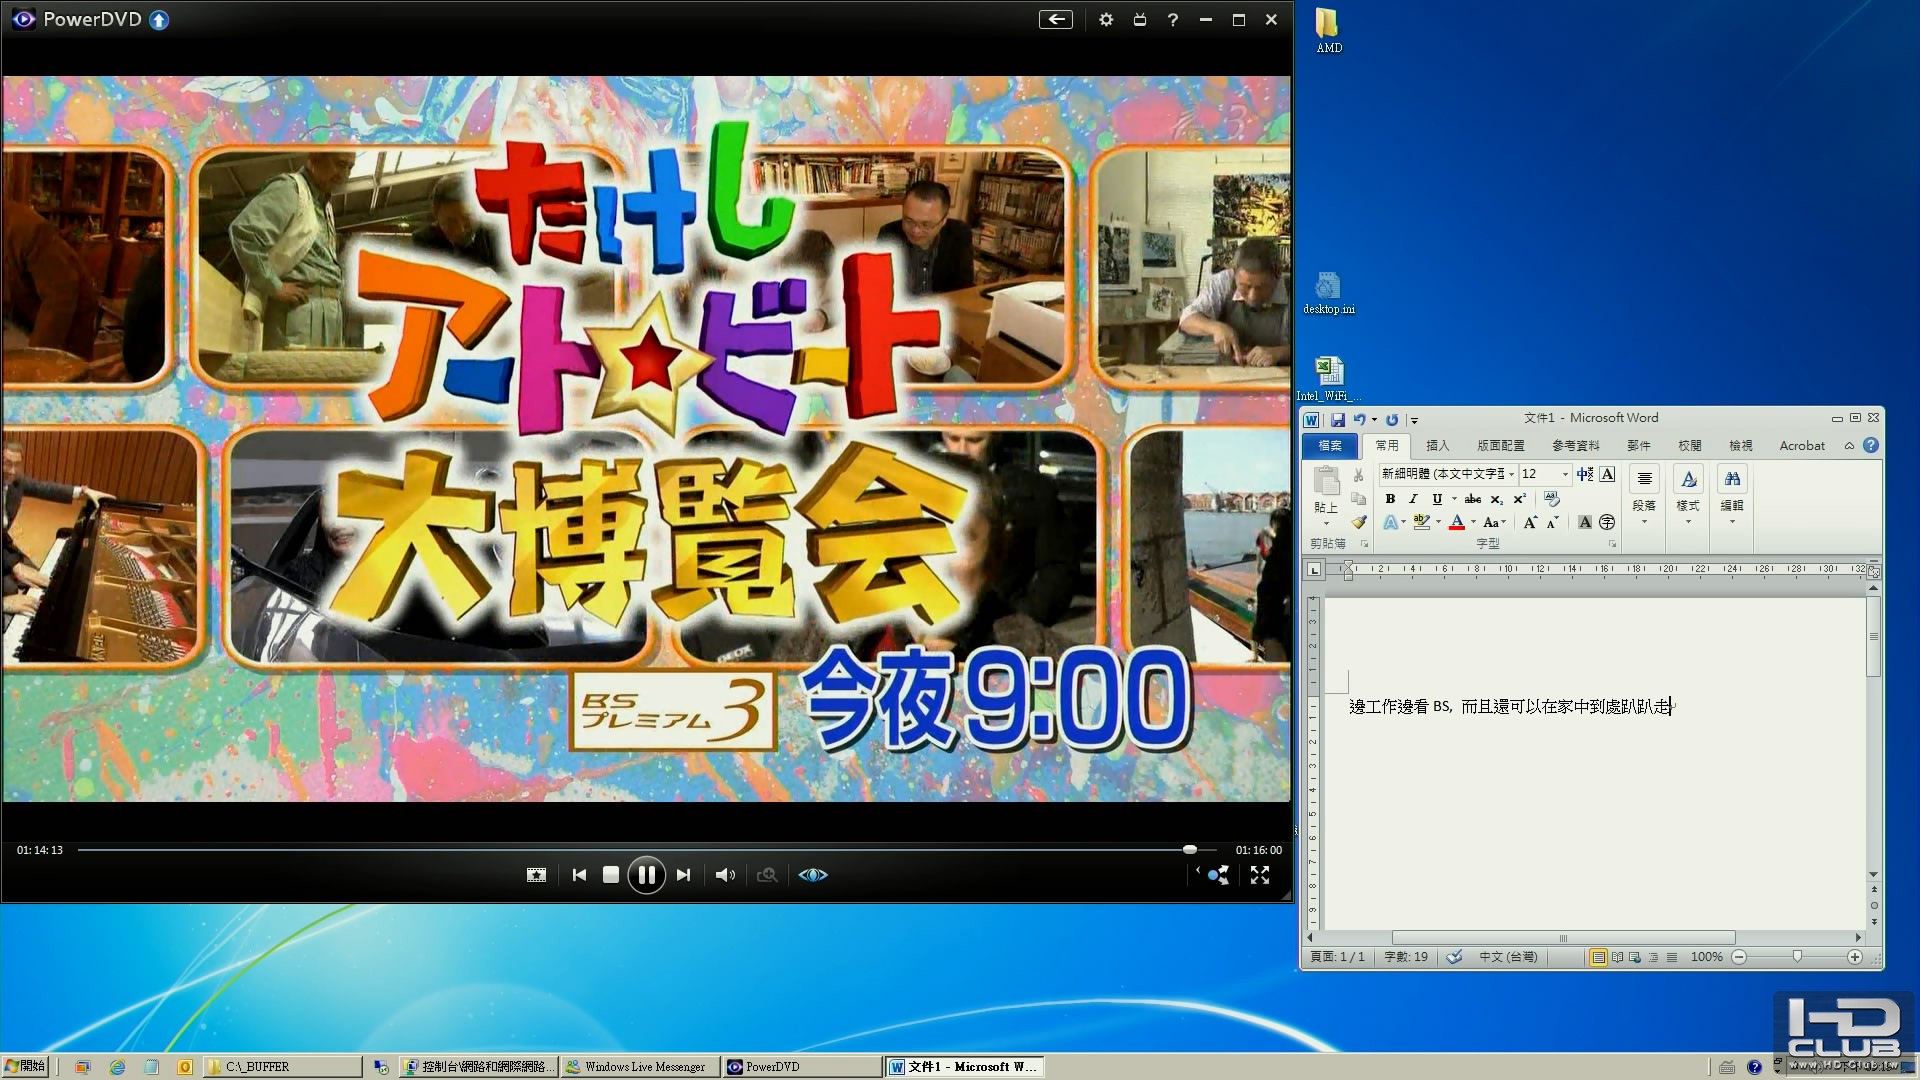Skip to next chapter in PowerDVD

coord(683,875)
